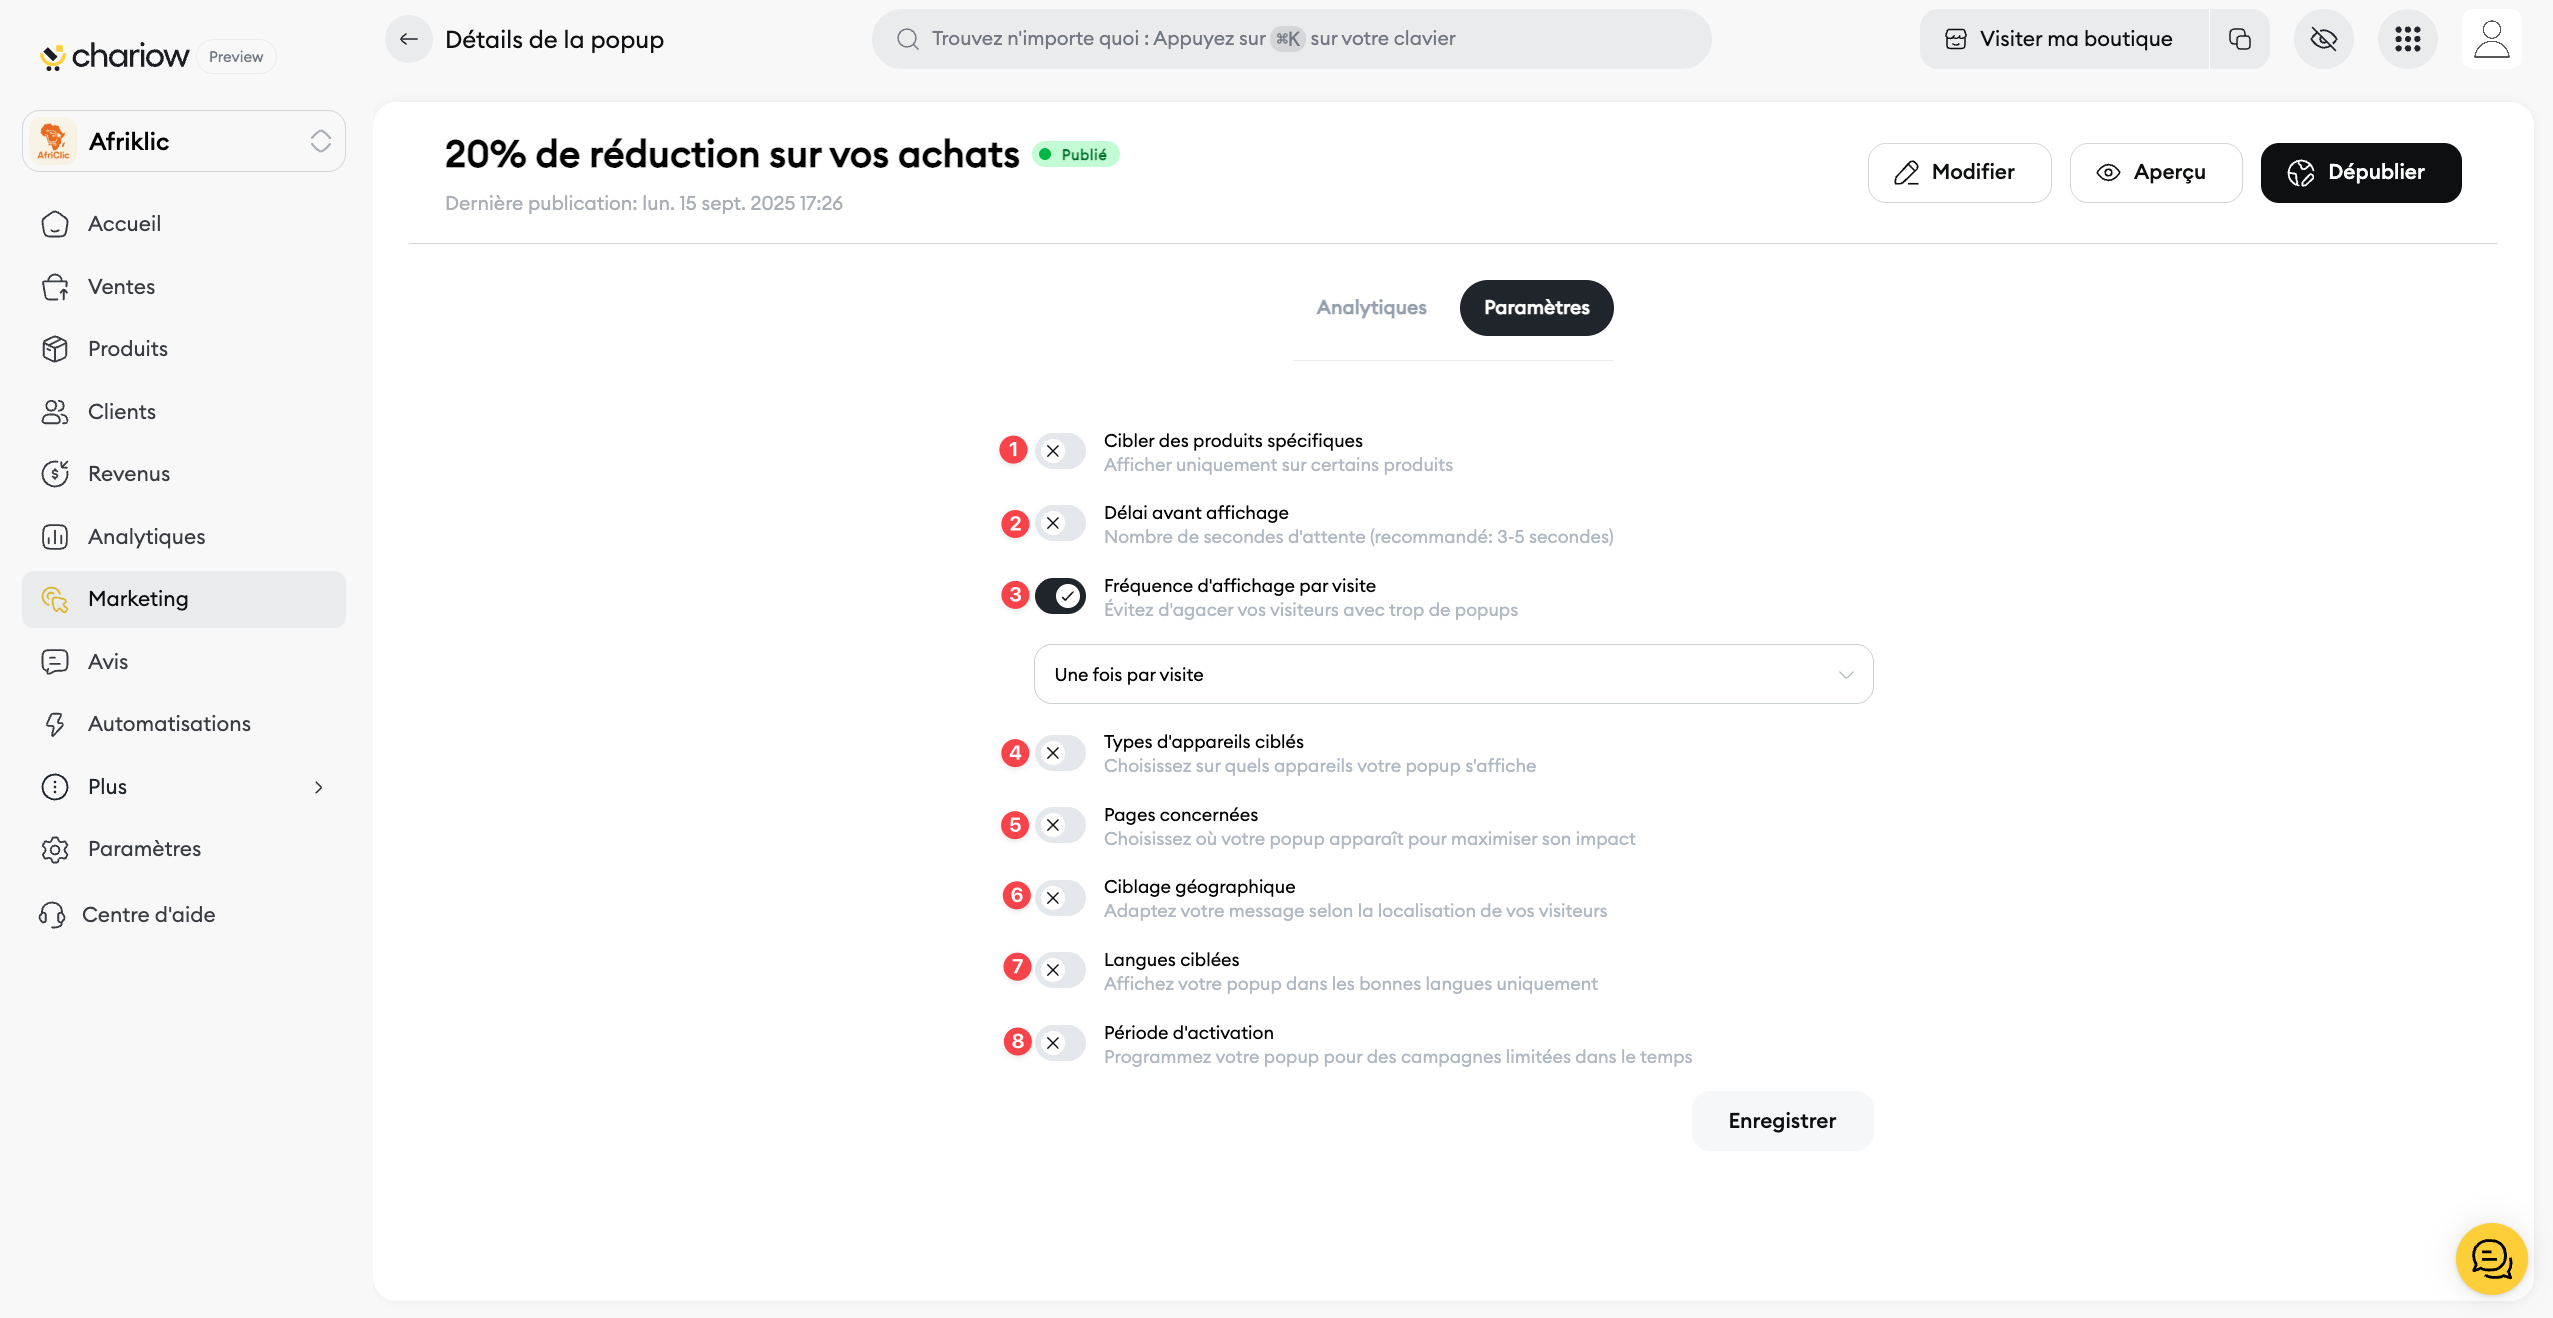The height and width of the screenshot is (1318, 2553).
Task: Go to Centre d'aide
Action: 148,914
